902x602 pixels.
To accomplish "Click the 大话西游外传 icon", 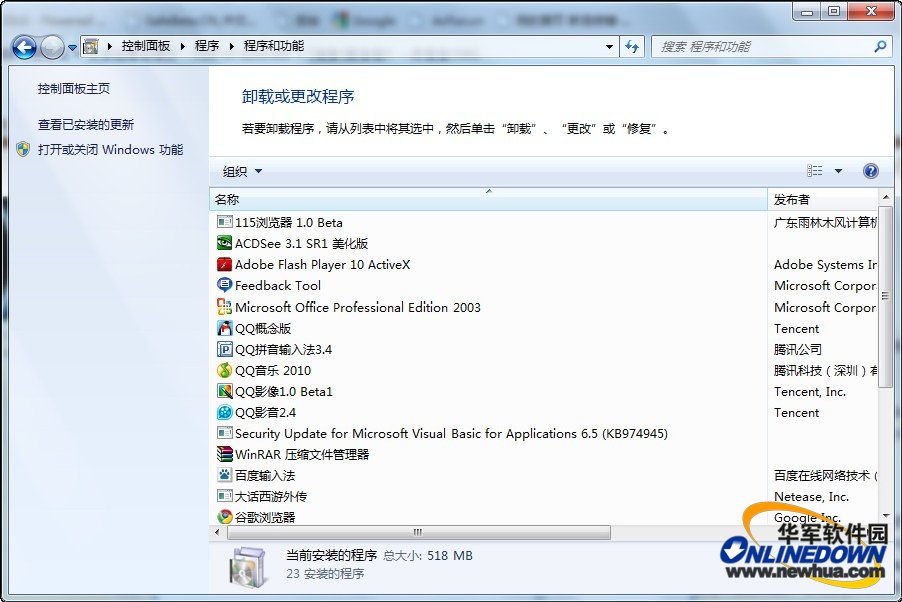I will (x=224, y=496).
